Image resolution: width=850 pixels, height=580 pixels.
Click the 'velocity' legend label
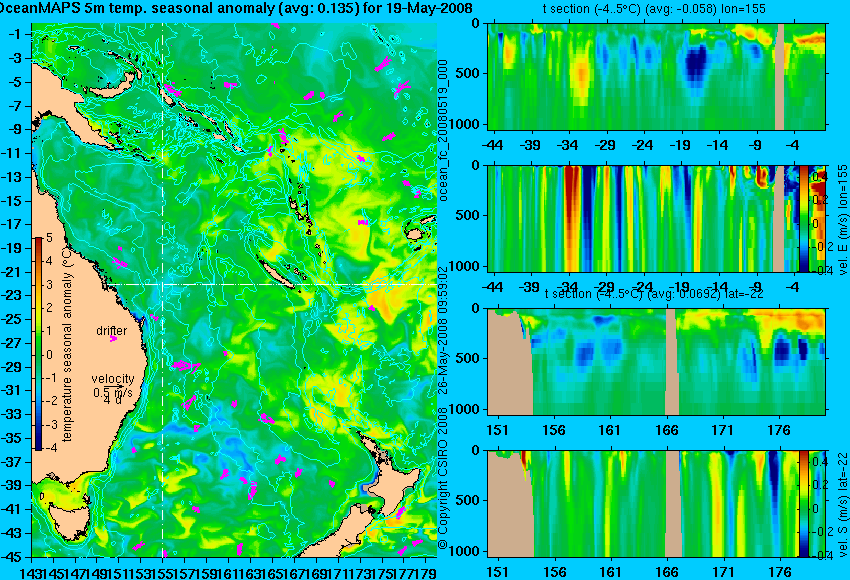point(113,378)
